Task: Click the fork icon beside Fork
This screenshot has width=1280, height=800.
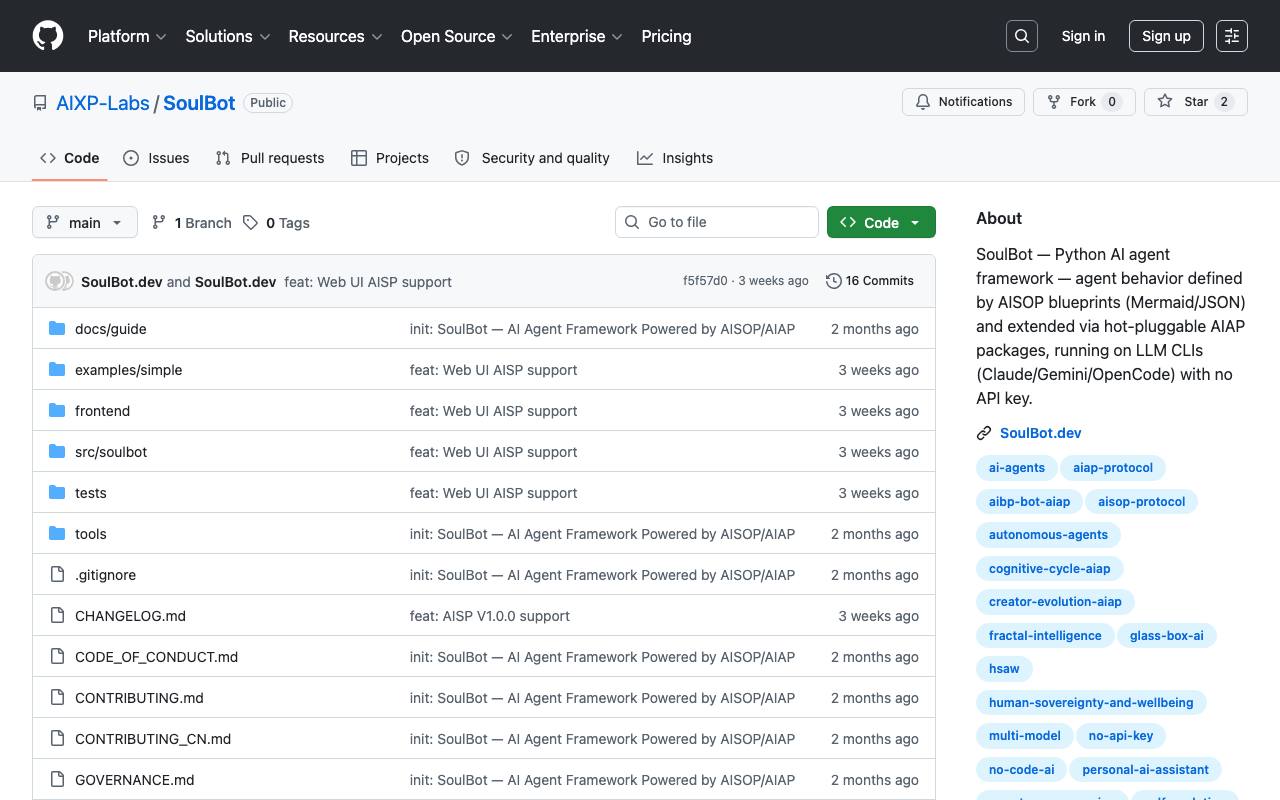Action: 1054,102
